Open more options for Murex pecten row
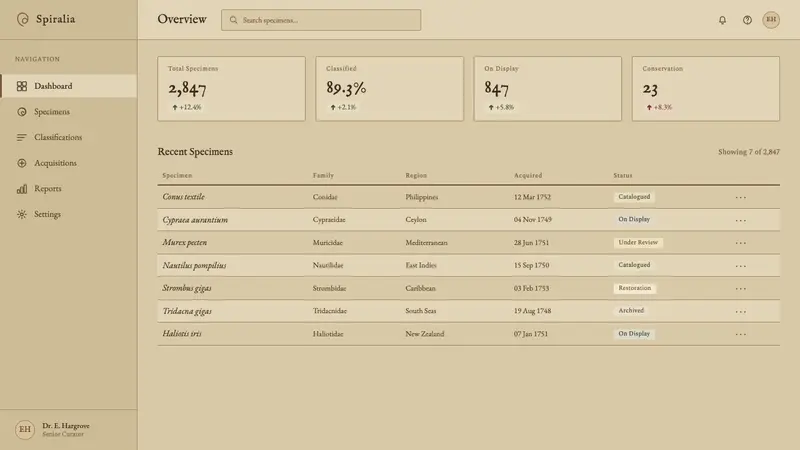This screenshot has width=800, height=450. click(741, 243)
